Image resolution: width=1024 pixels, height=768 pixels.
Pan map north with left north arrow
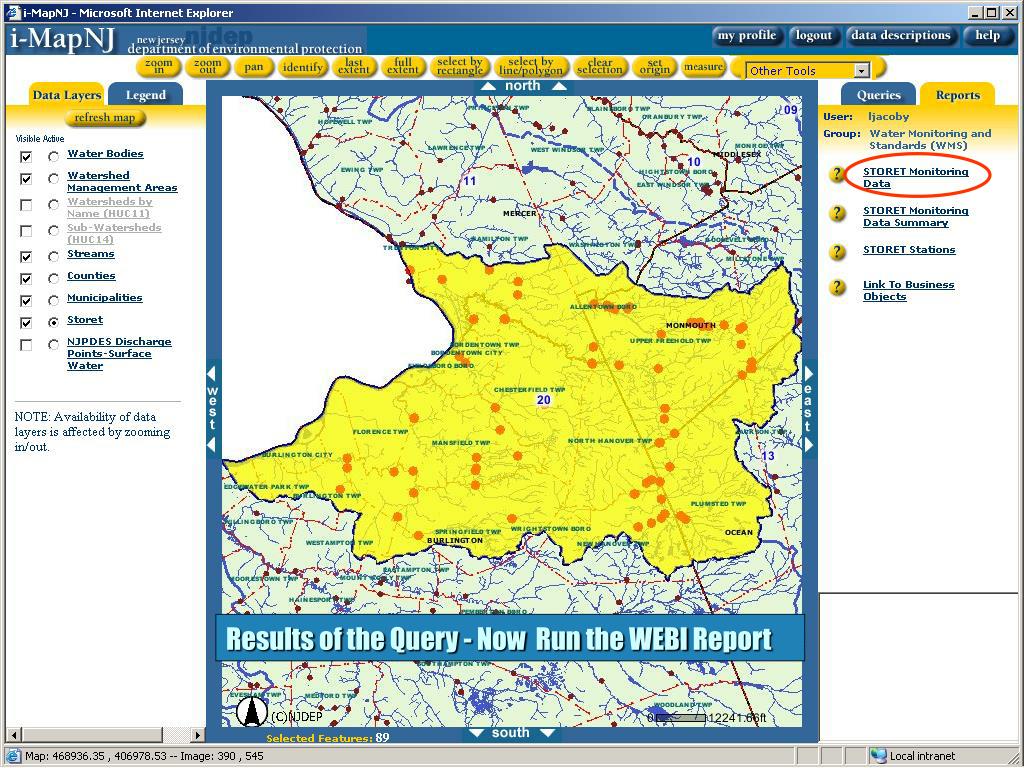(488, 86)
